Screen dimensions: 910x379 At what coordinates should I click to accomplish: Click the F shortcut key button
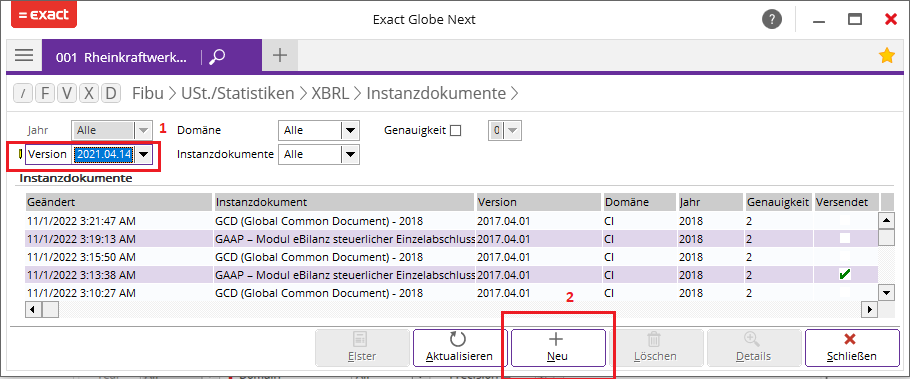pos(45,93)
